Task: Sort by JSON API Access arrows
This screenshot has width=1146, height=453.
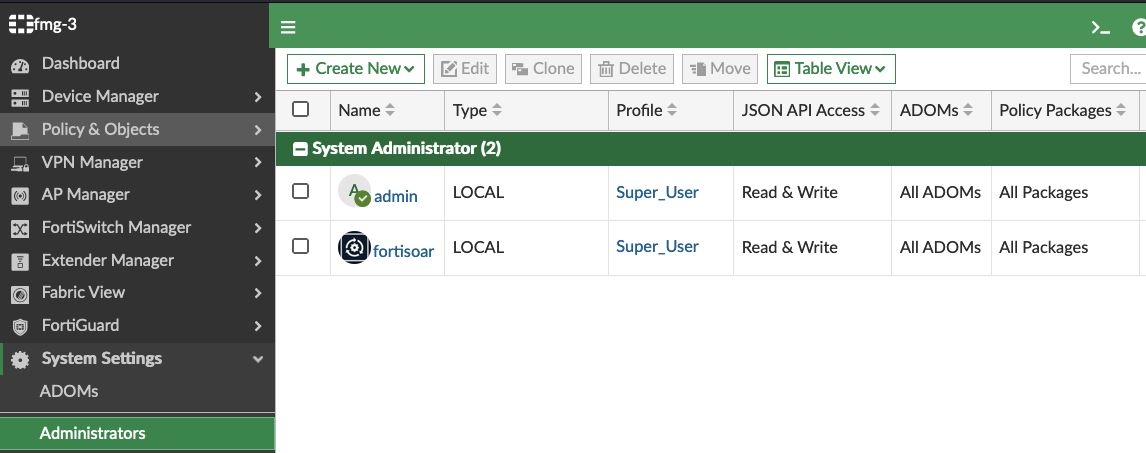Action: tap(875, 111)
